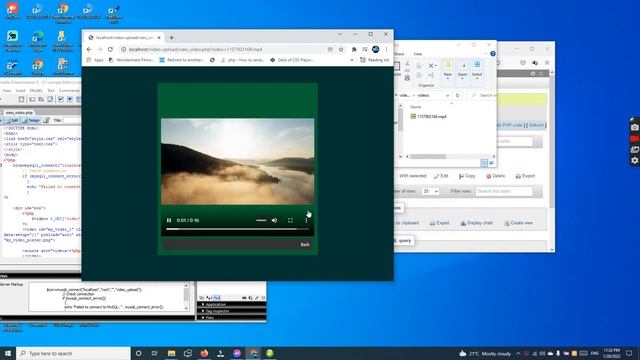
Task: Click Display chart in phpMyAdmin
Action: click(x=476, y=223)
